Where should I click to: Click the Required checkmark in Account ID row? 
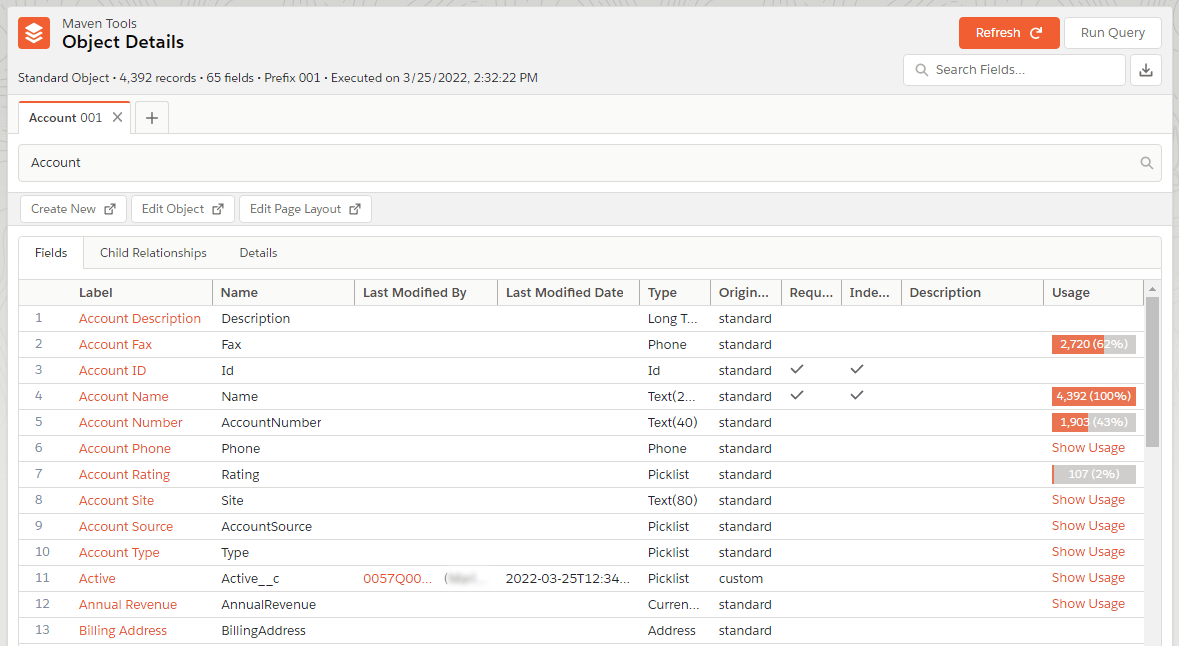tap(797, 369)
